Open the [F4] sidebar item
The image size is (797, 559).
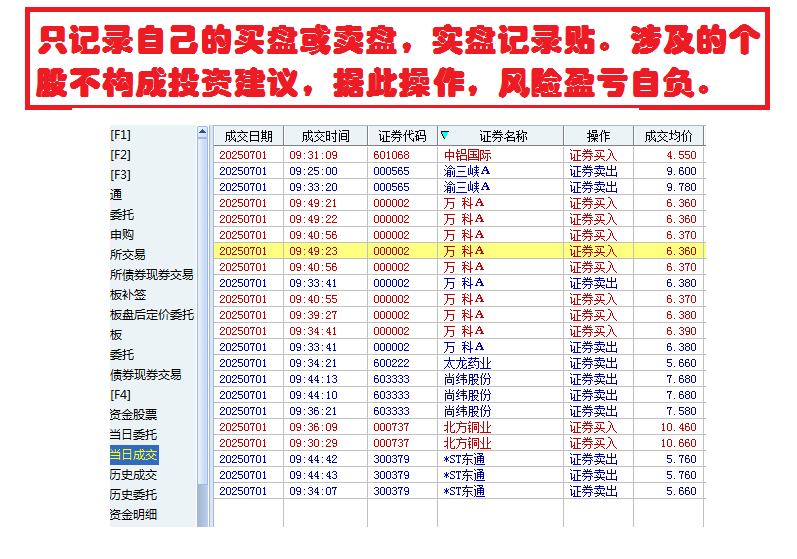point(120,395)
